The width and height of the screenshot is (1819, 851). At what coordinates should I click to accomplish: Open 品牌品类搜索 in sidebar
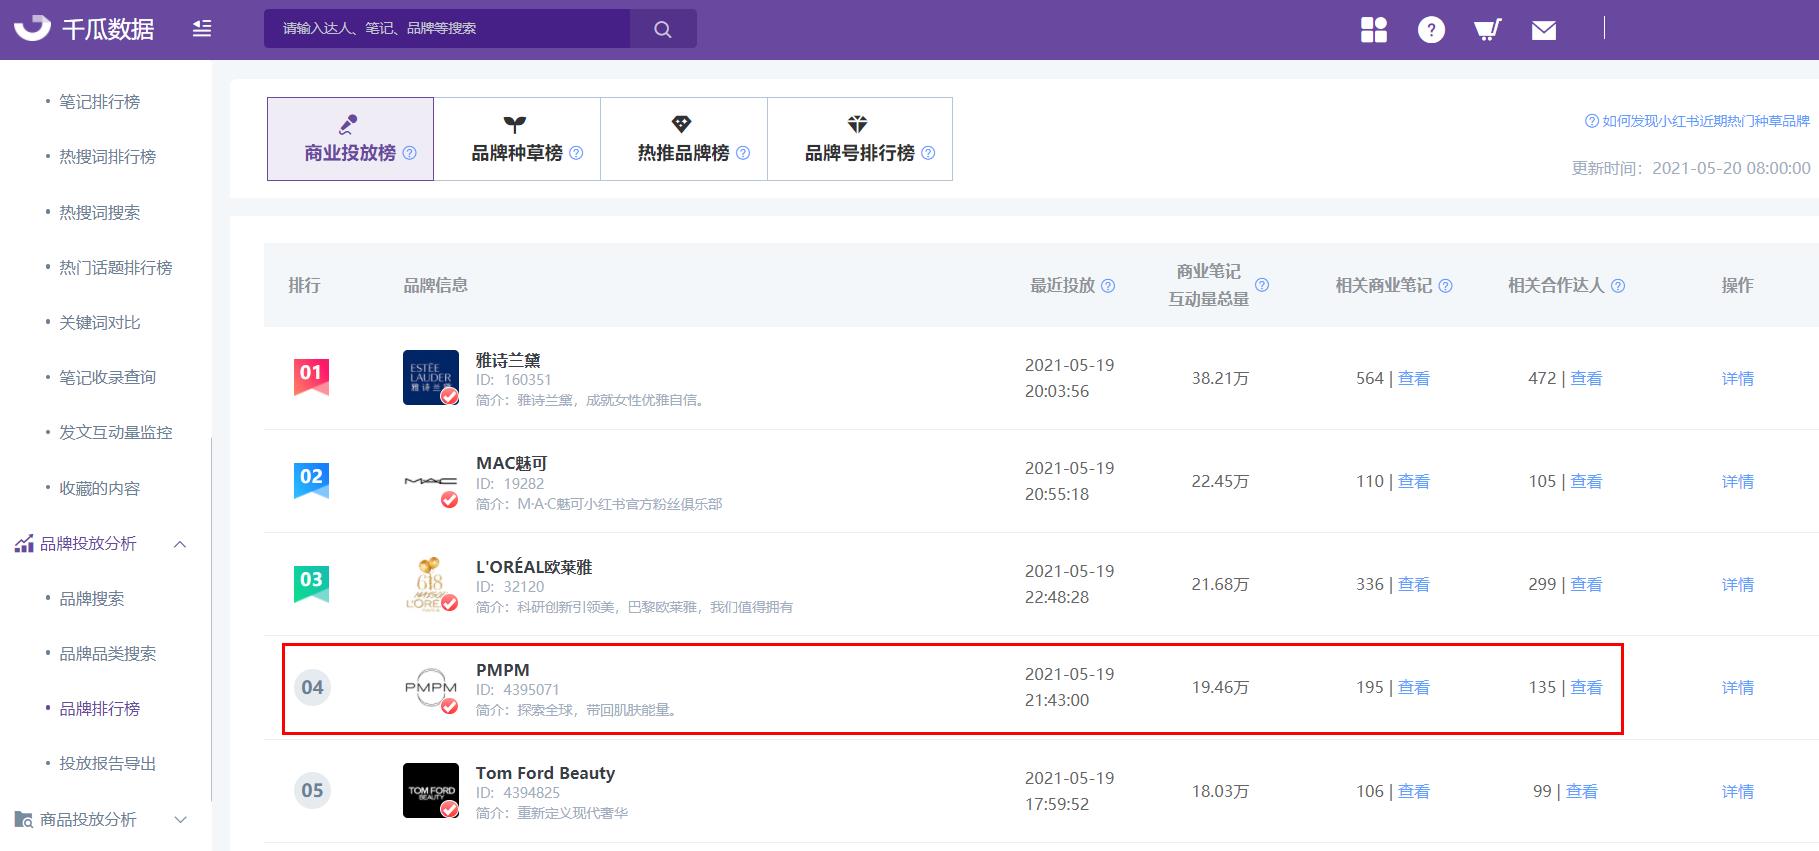click(107, 654)
